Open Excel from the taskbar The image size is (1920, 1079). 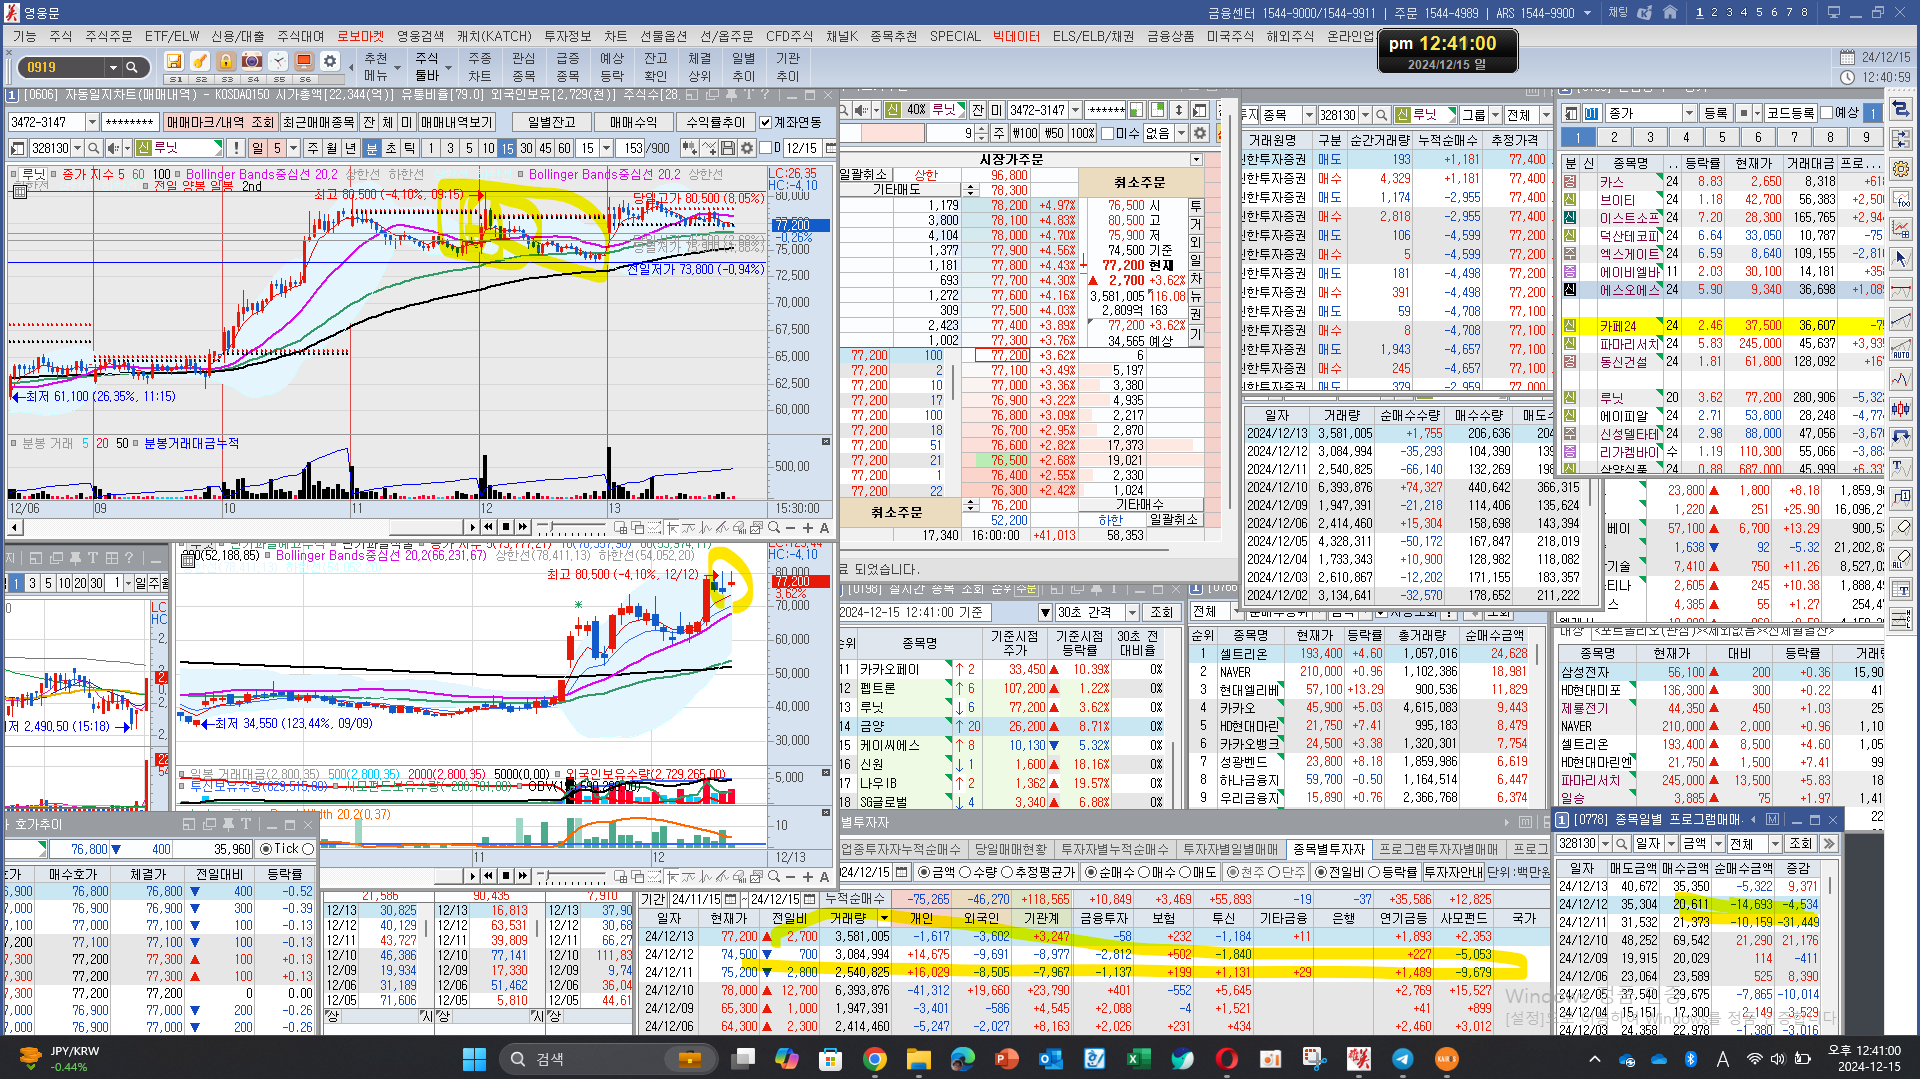(x=1138, y=1059)
